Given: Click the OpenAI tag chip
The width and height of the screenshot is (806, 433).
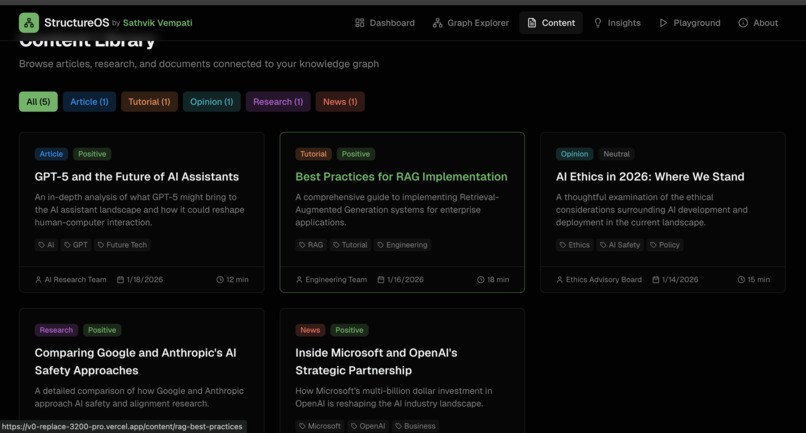Looking at the screenshot, I should point(368,426).
